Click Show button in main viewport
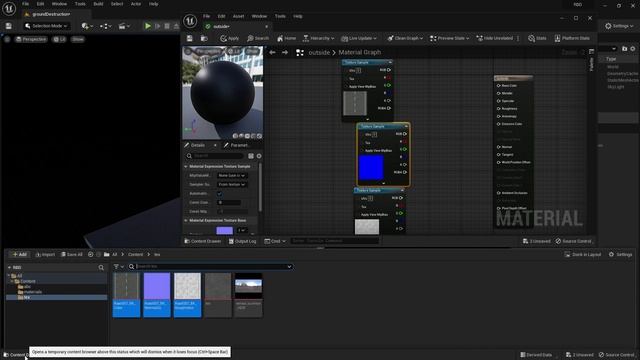Screen dimensions: 640x360 [x=78, y=39]
